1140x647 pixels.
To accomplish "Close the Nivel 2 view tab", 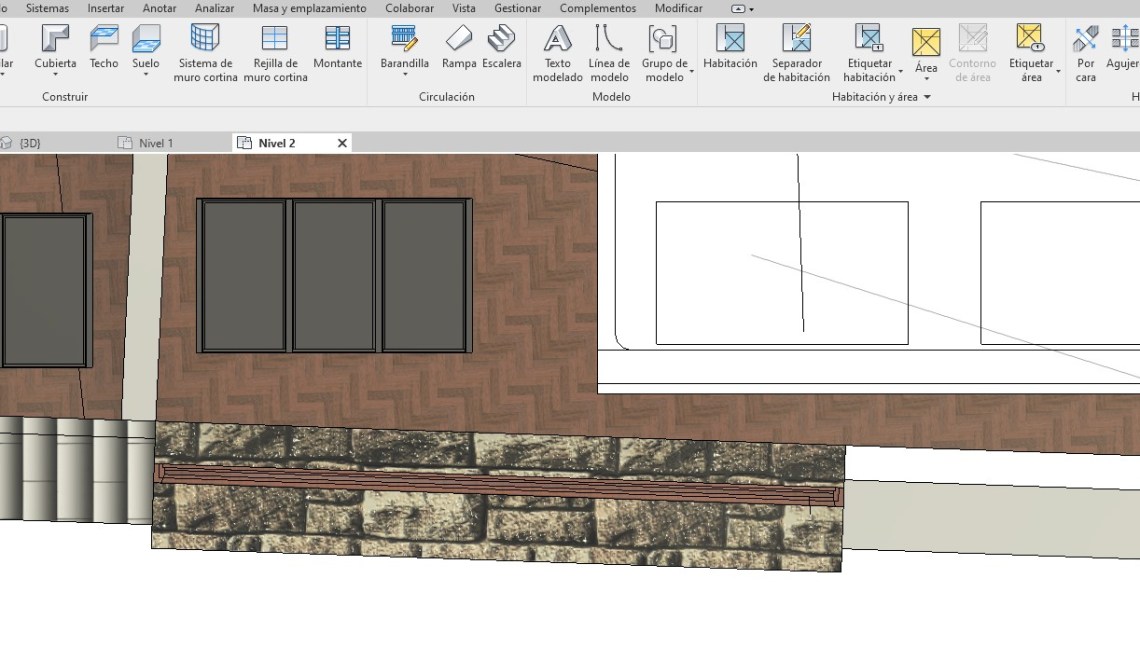I will 342,143.
